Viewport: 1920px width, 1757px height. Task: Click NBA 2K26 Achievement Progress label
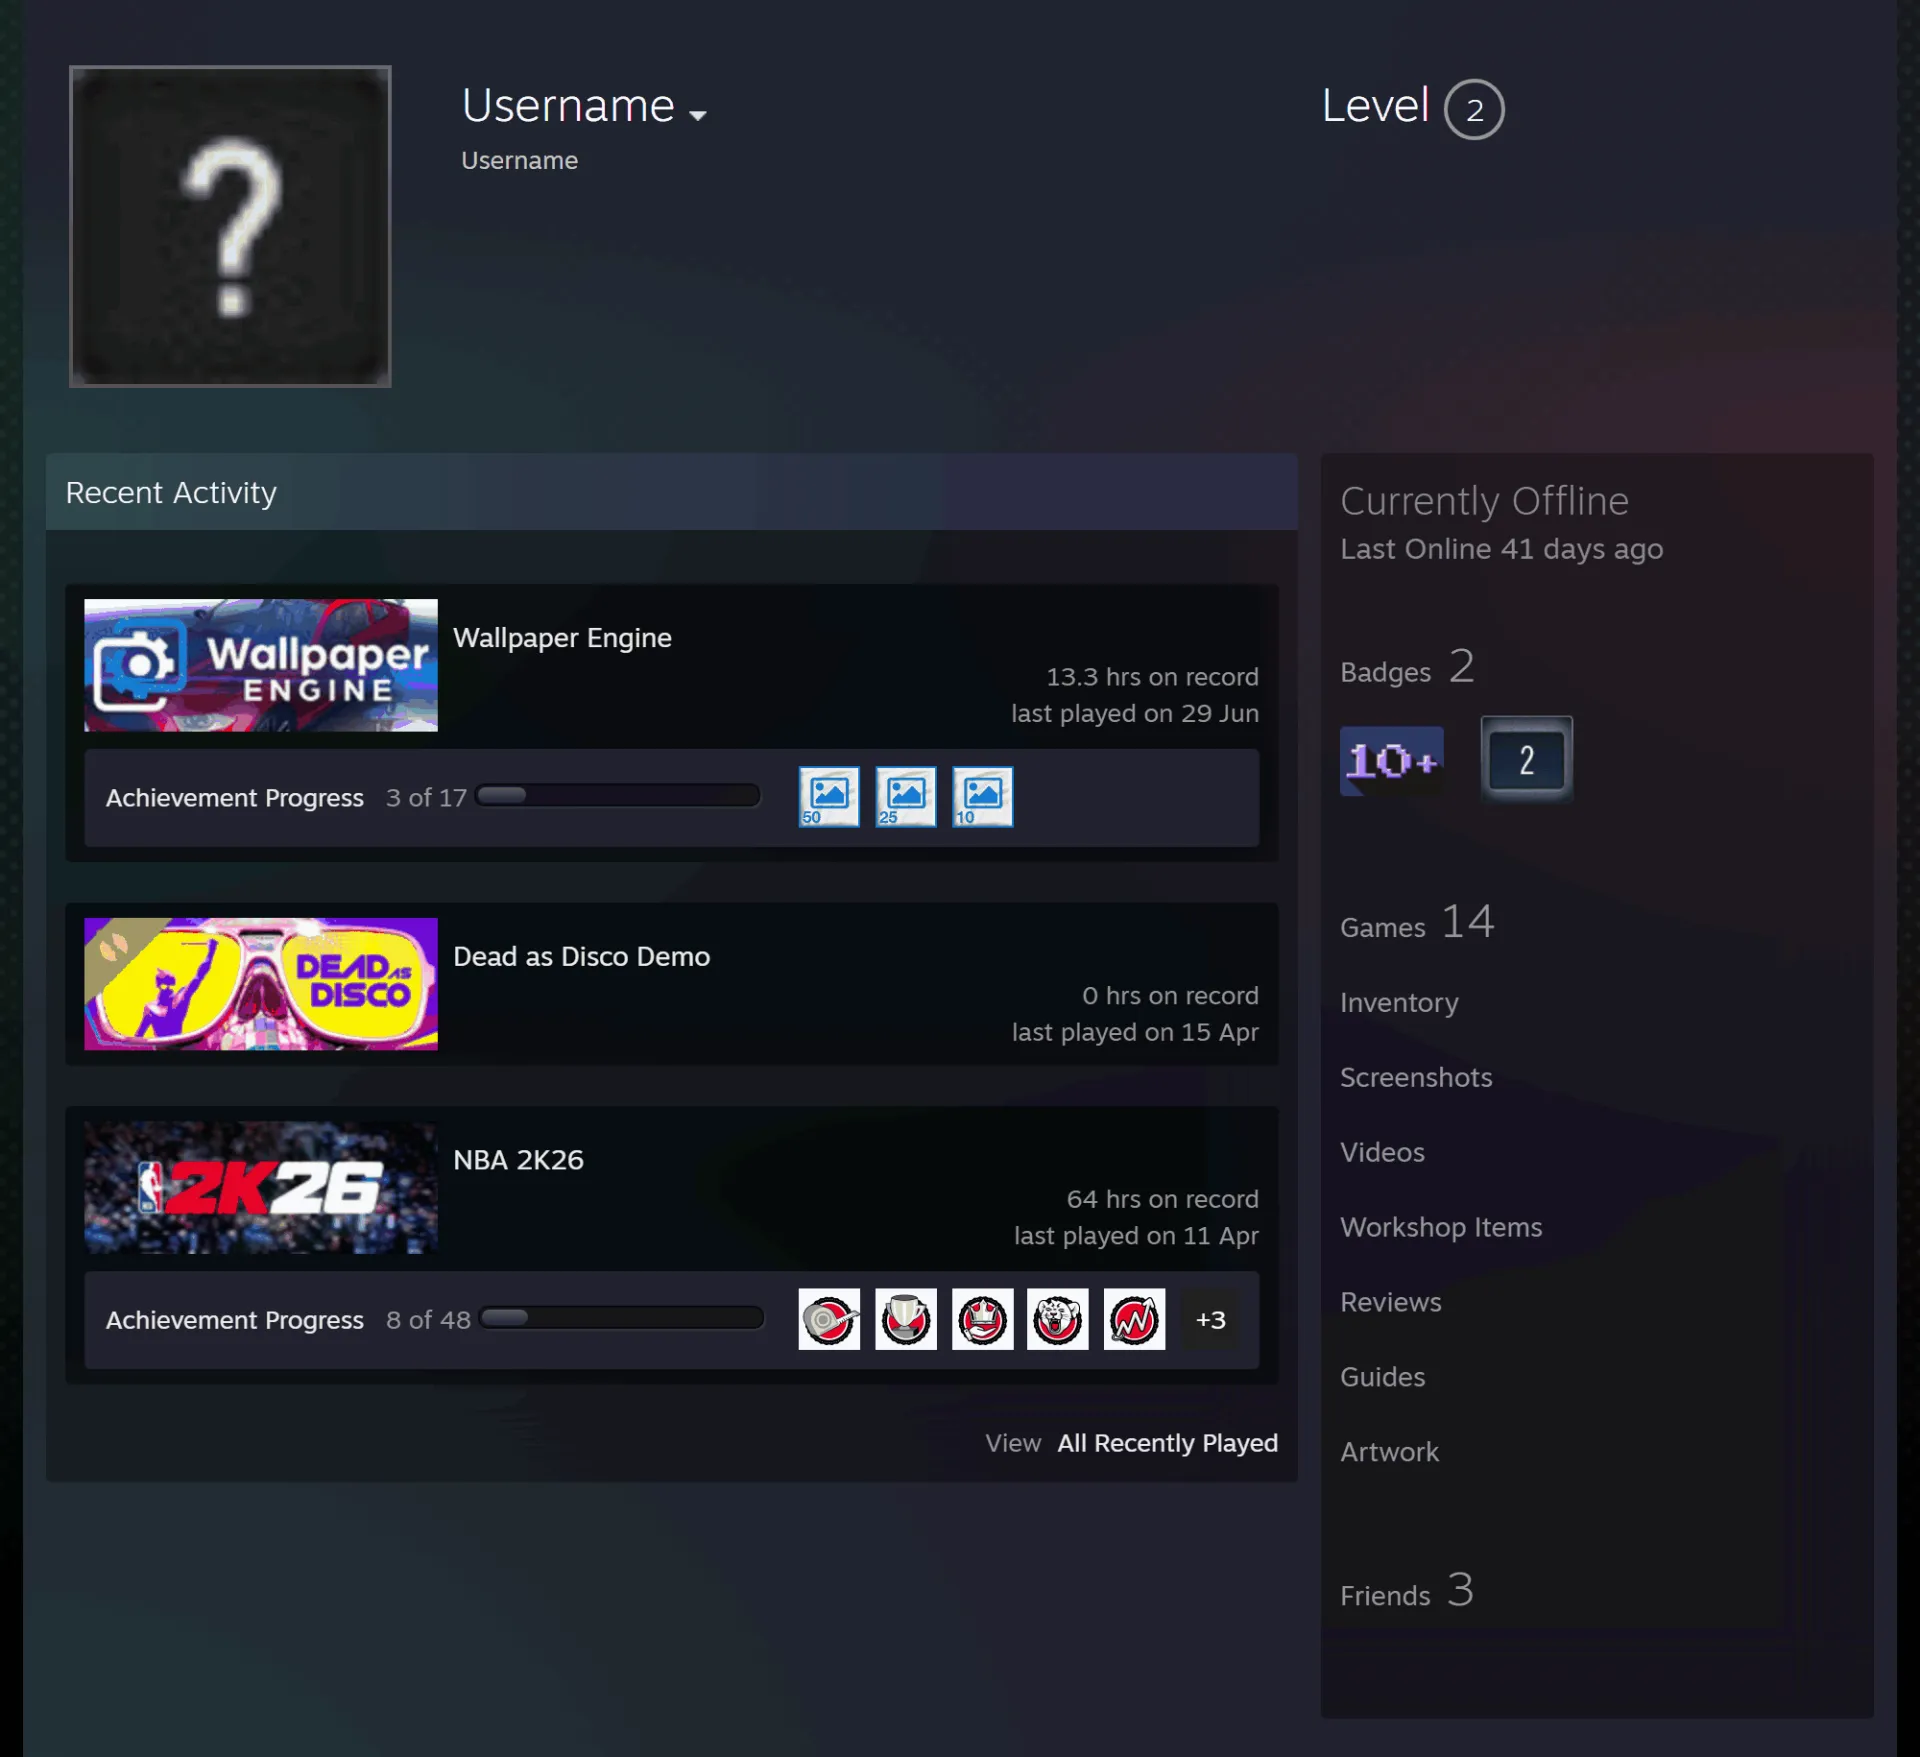(235, 1320)
